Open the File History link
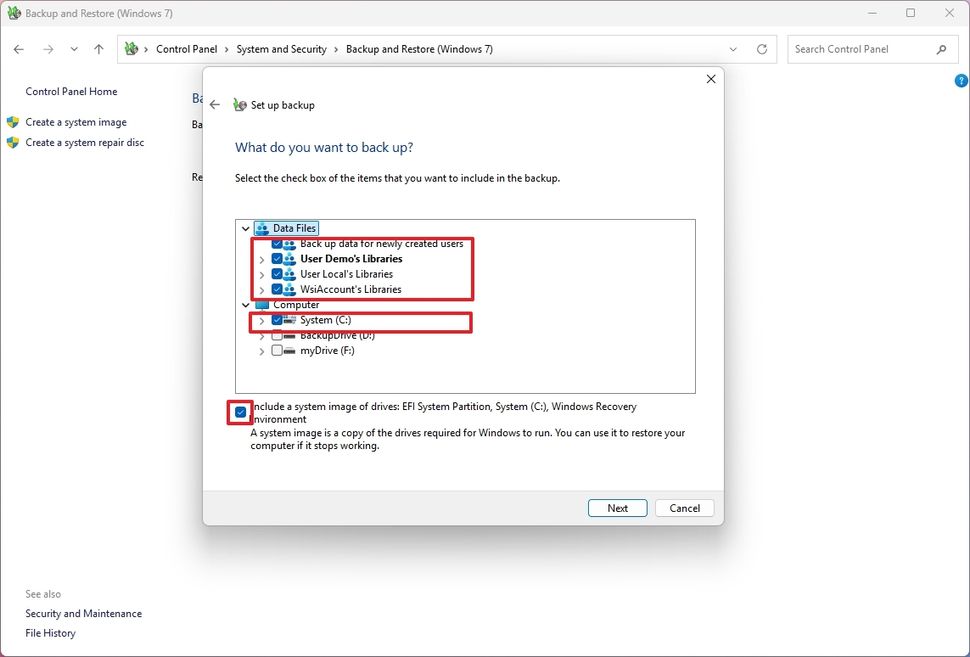This screenshot has height=657, width=970. [x=50, y=632]
